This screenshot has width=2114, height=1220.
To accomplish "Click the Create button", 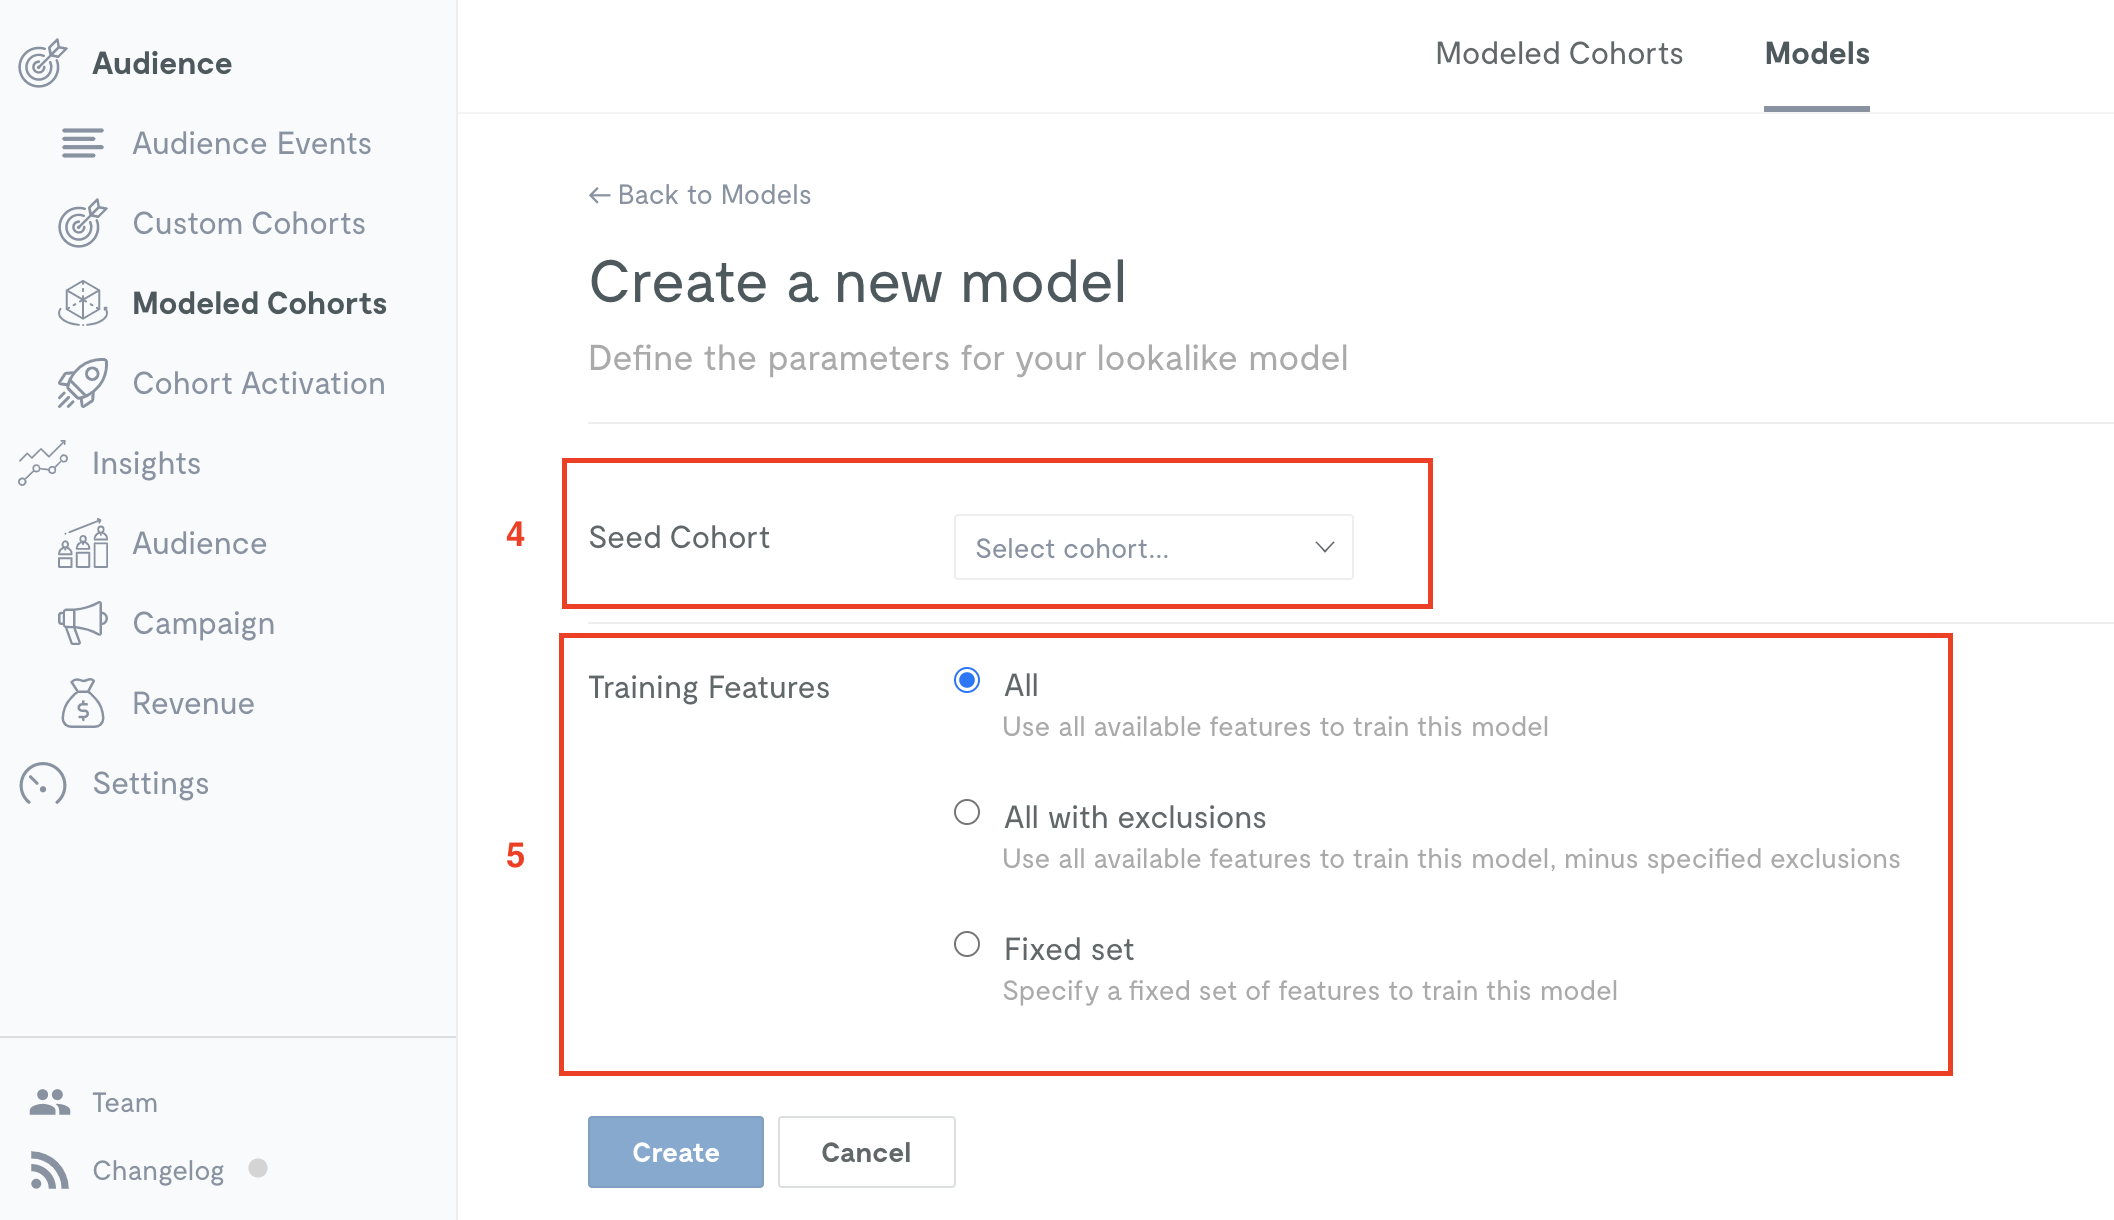I will coord(676,1152).
